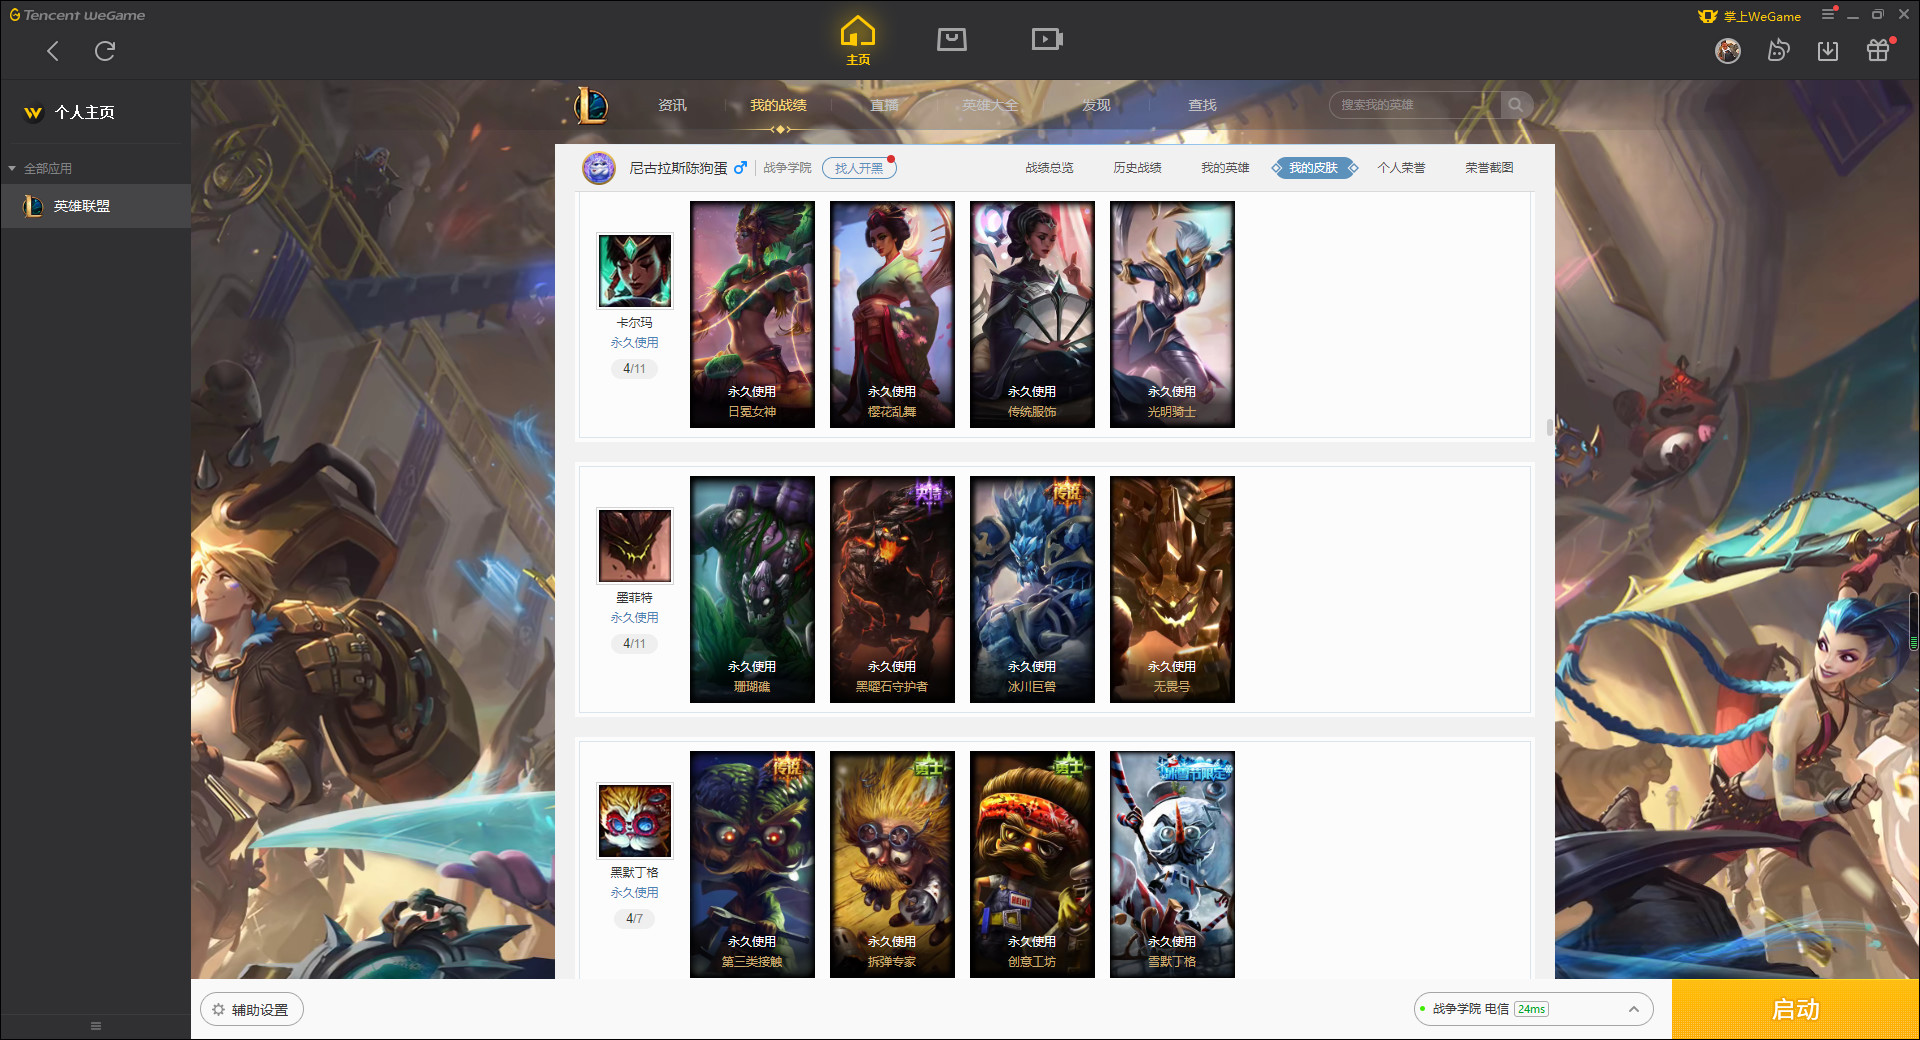Open the 掌上WeGame link
Viewport: 1920px width, 1040px height.
click(1750, 16)
